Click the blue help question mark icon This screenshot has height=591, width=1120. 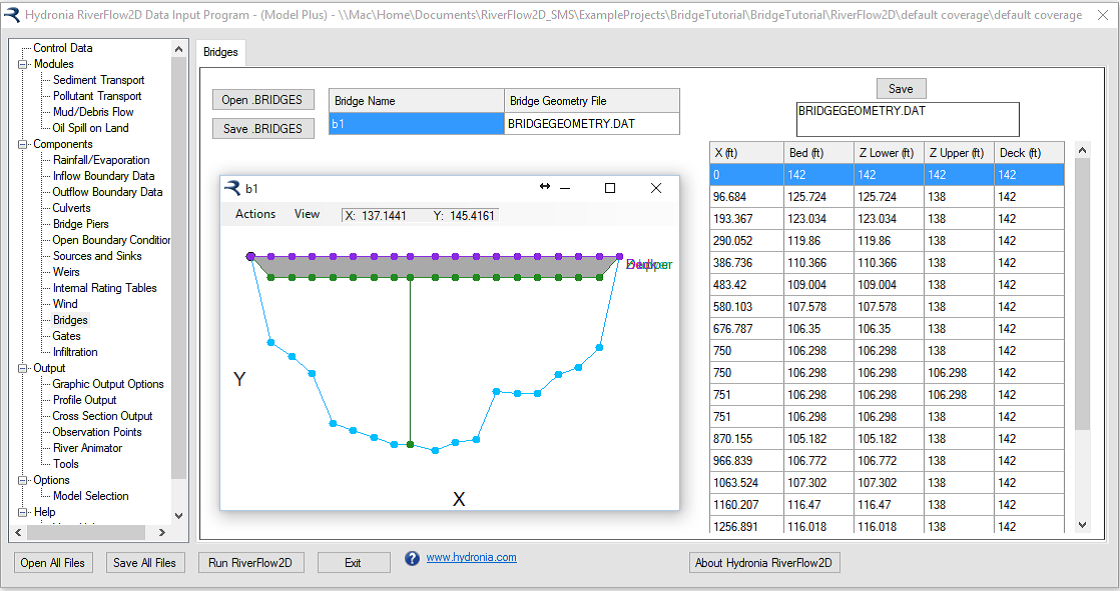pos(412,558)
